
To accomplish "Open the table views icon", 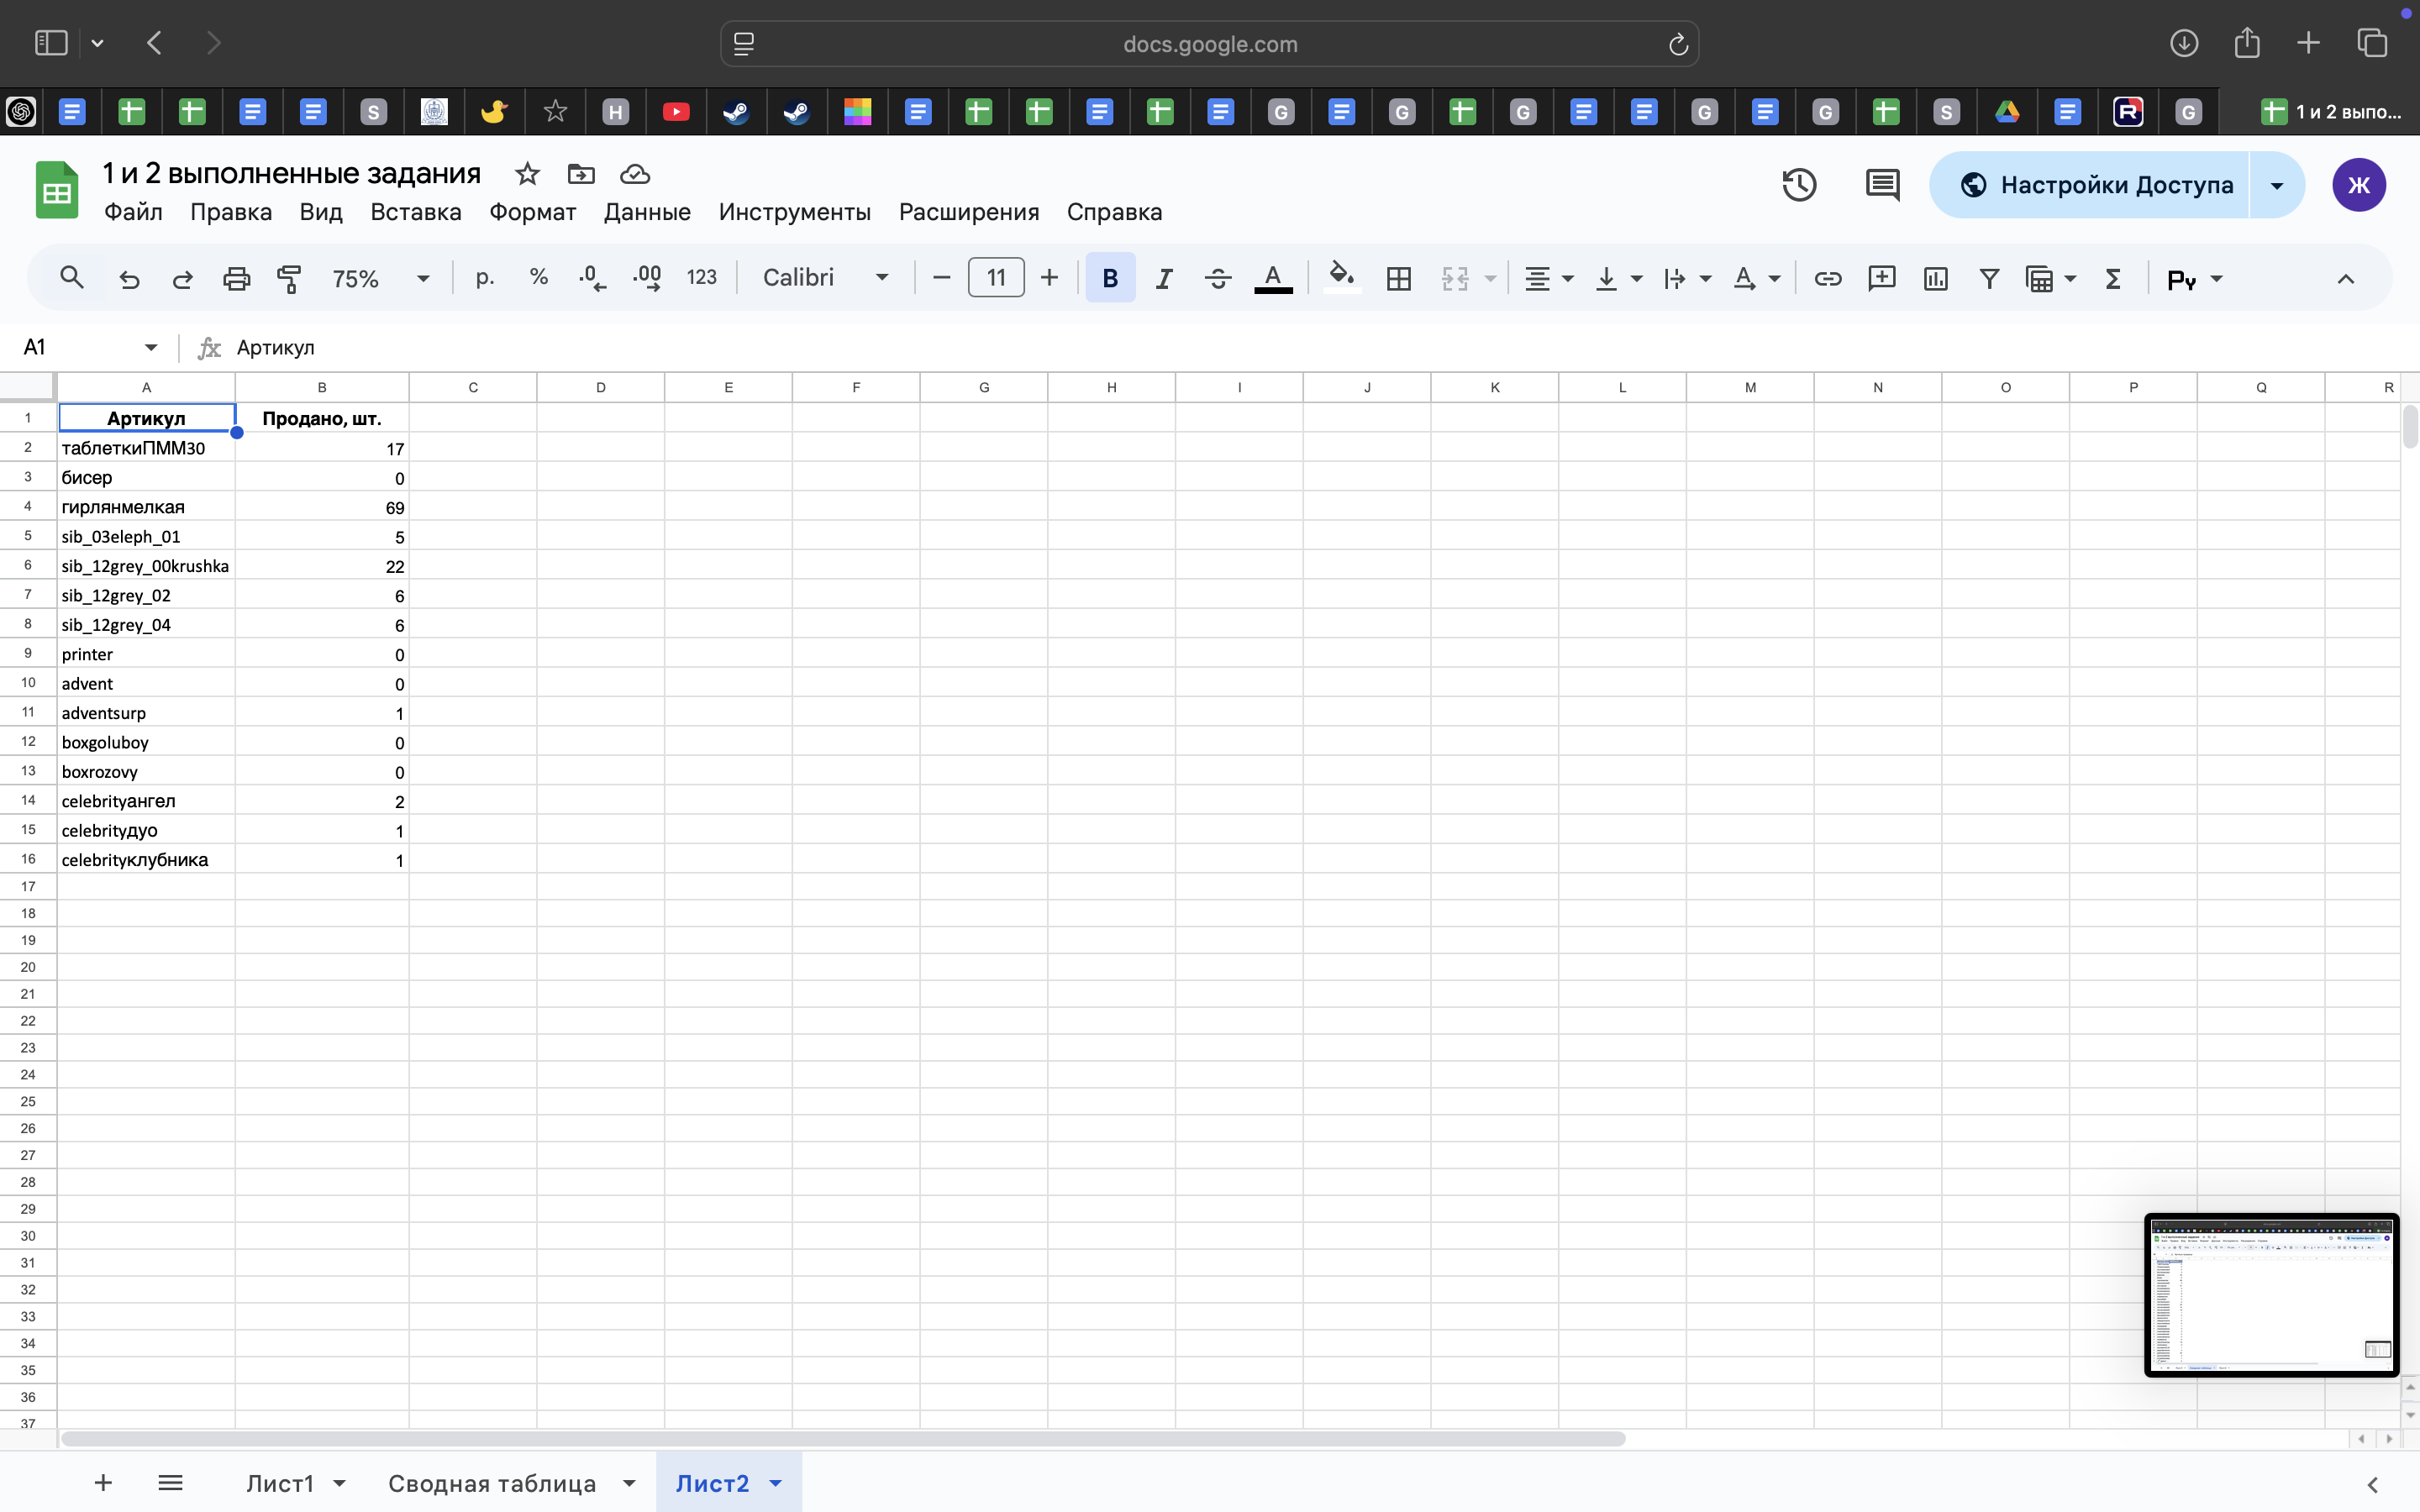I will (2039, 278).
